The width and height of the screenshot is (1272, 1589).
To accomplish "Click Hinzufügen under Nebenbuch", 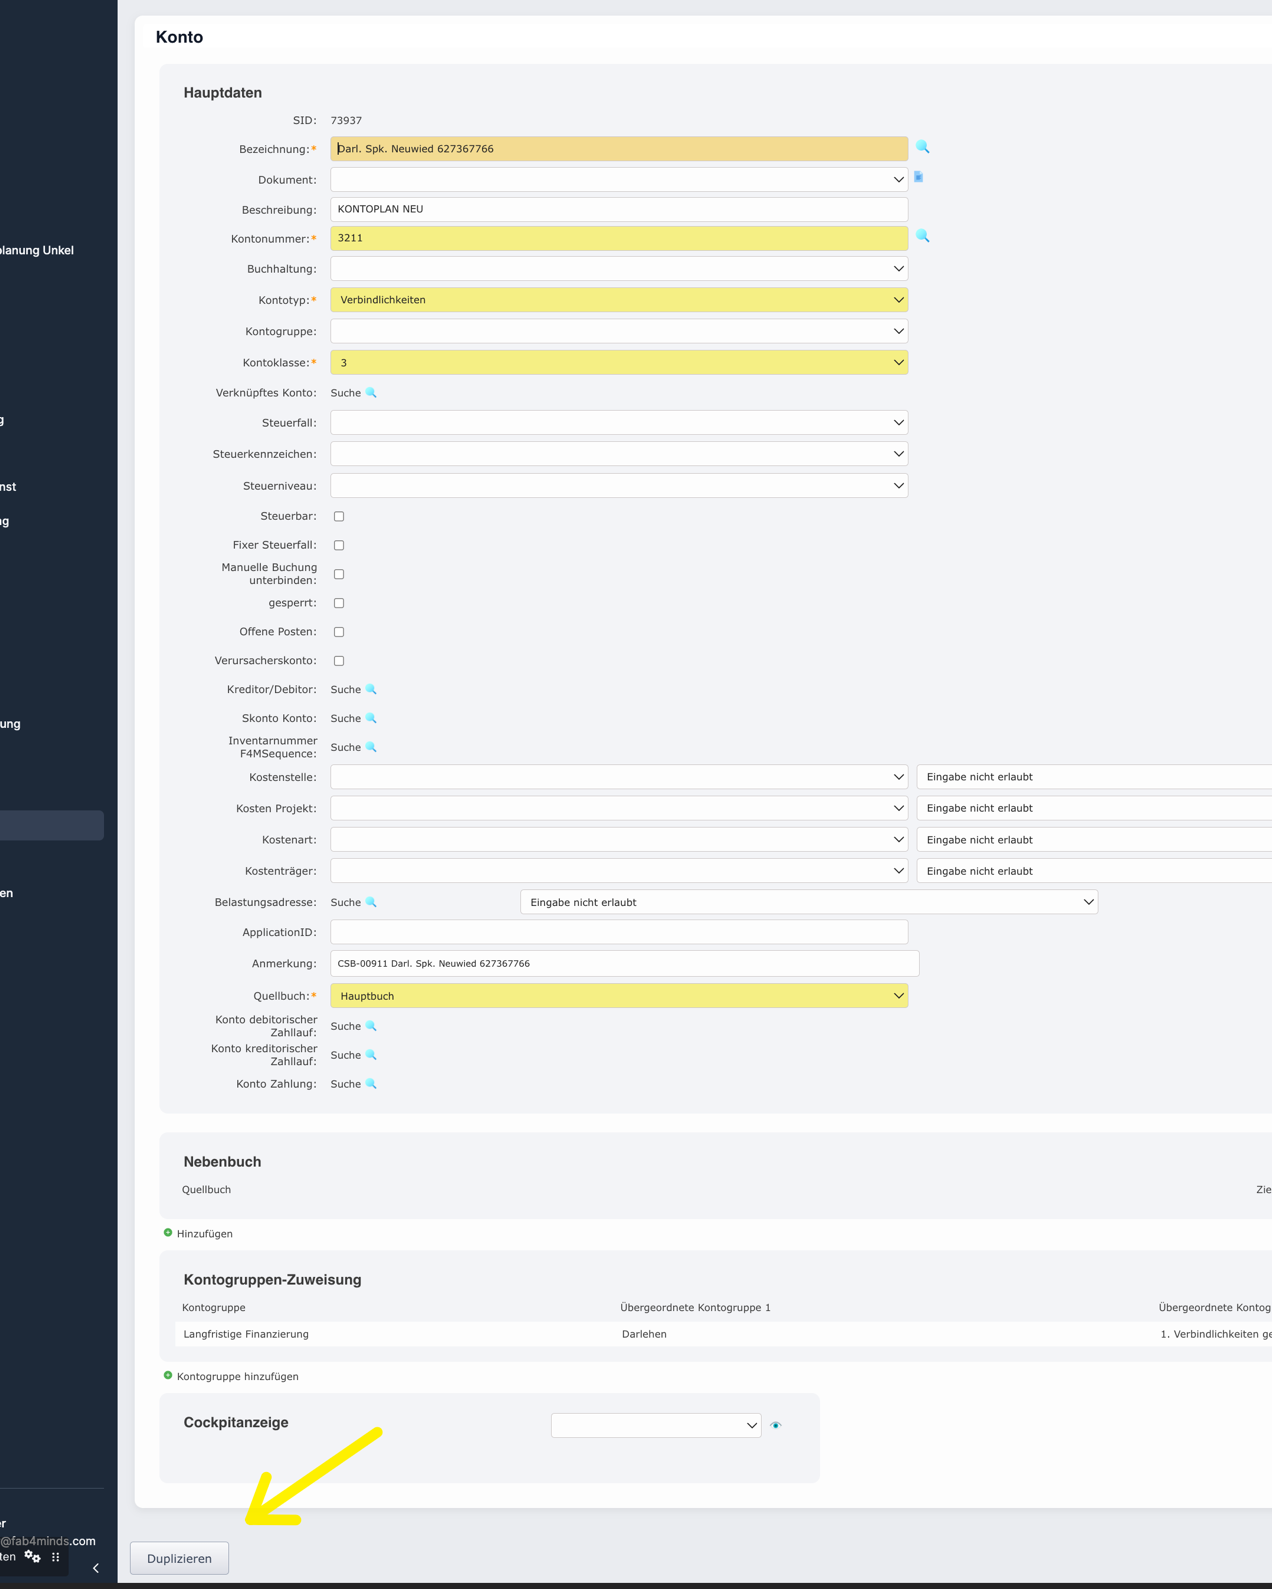I will pyautogui.click(x=203, y=1234).
